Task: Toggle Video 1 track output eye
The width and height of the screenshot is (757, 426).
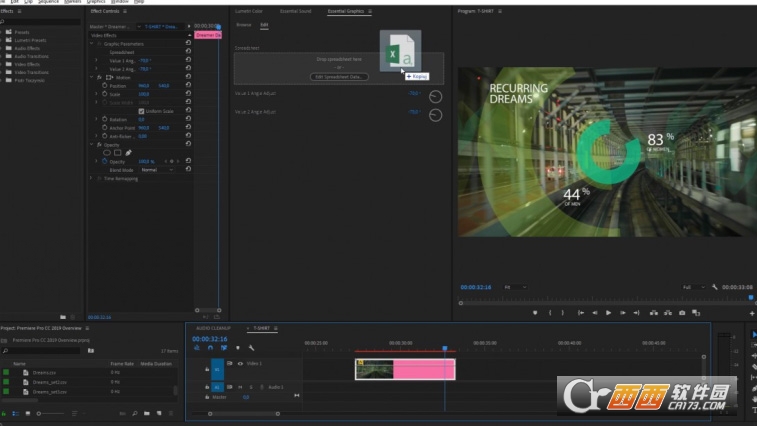Action: [x=240, y=364]
